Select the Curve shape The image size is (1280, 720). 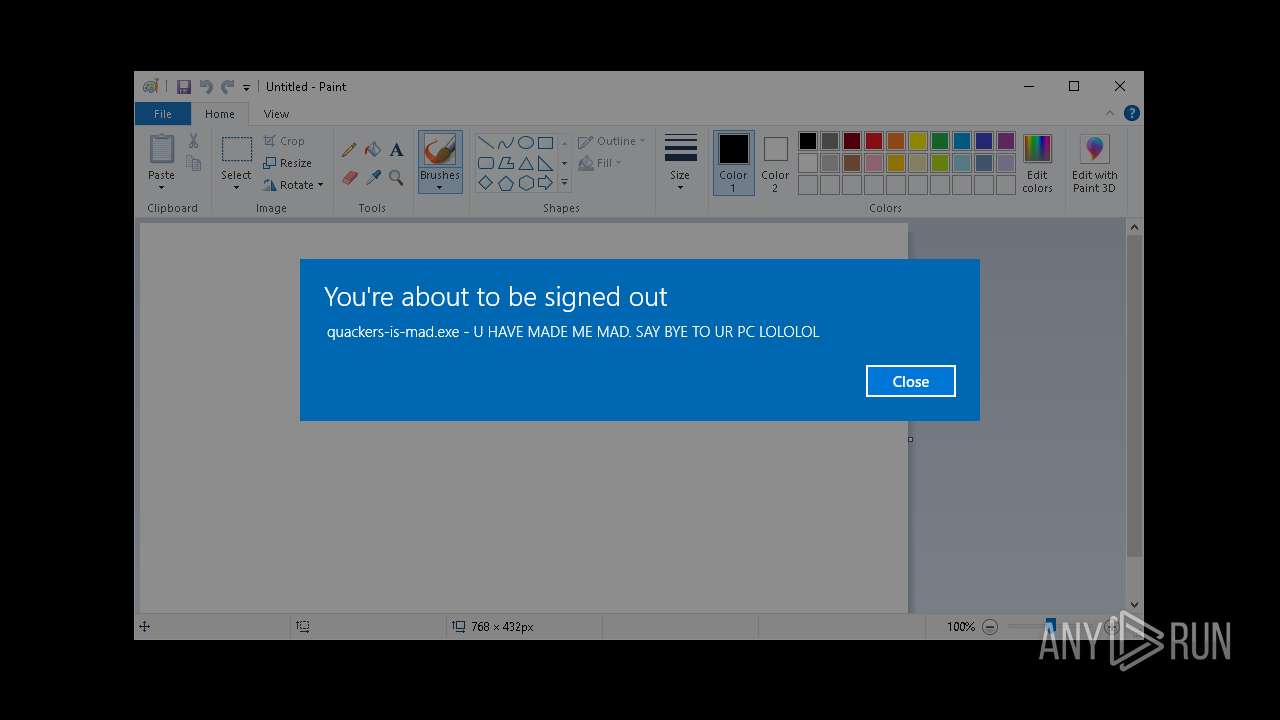tap(505, 143)
